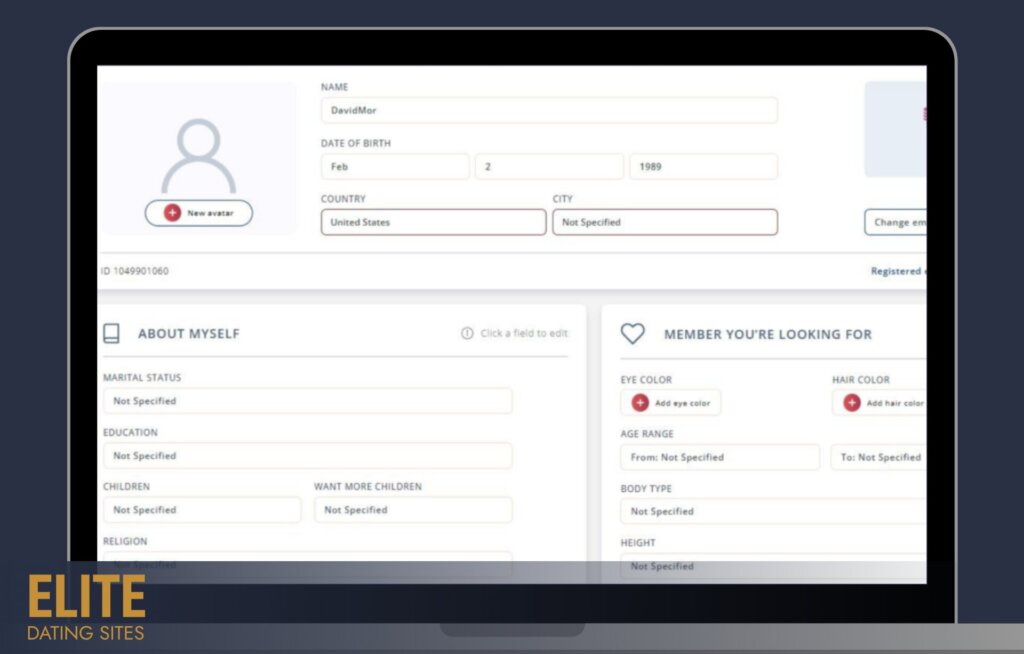Image resolution: width=1024 pixels, height=654 pixels.
Task: Click the red plus icon on Add eye color
Action: pyautogui.click(x=639, y=402)
